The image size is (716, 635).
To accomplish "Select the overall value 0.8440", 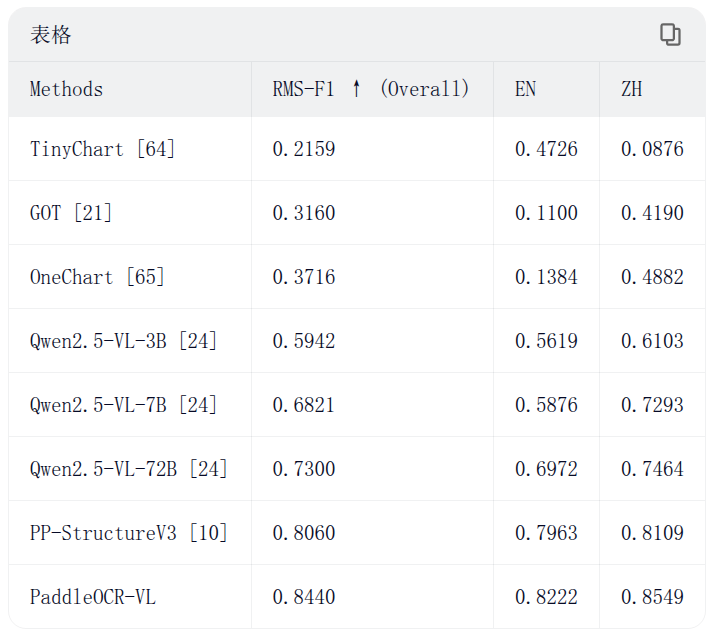I will click(304, 597).
